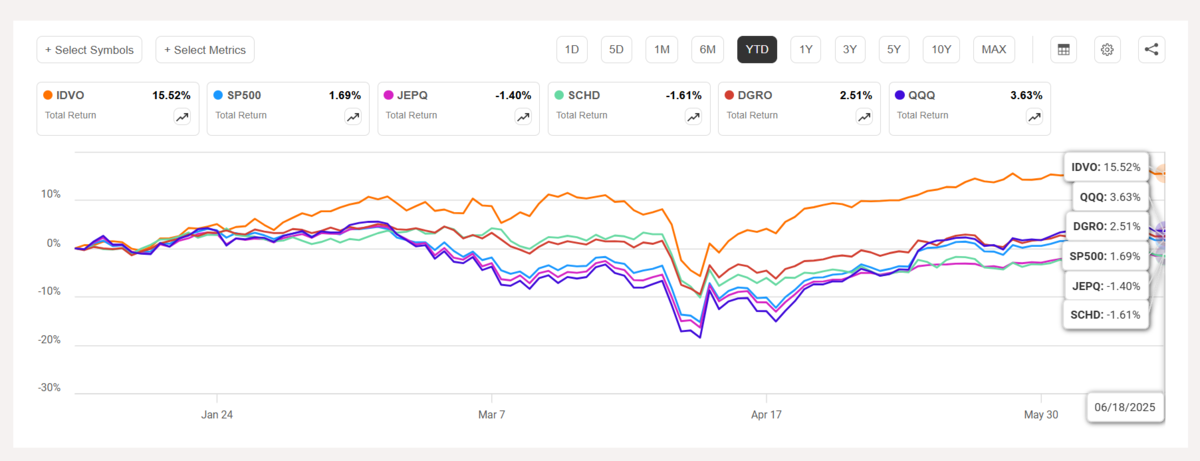Viewport: 1200px width, 461px height.
Task: Switch to the 3Y time range
Action: (x=849, y=49)
